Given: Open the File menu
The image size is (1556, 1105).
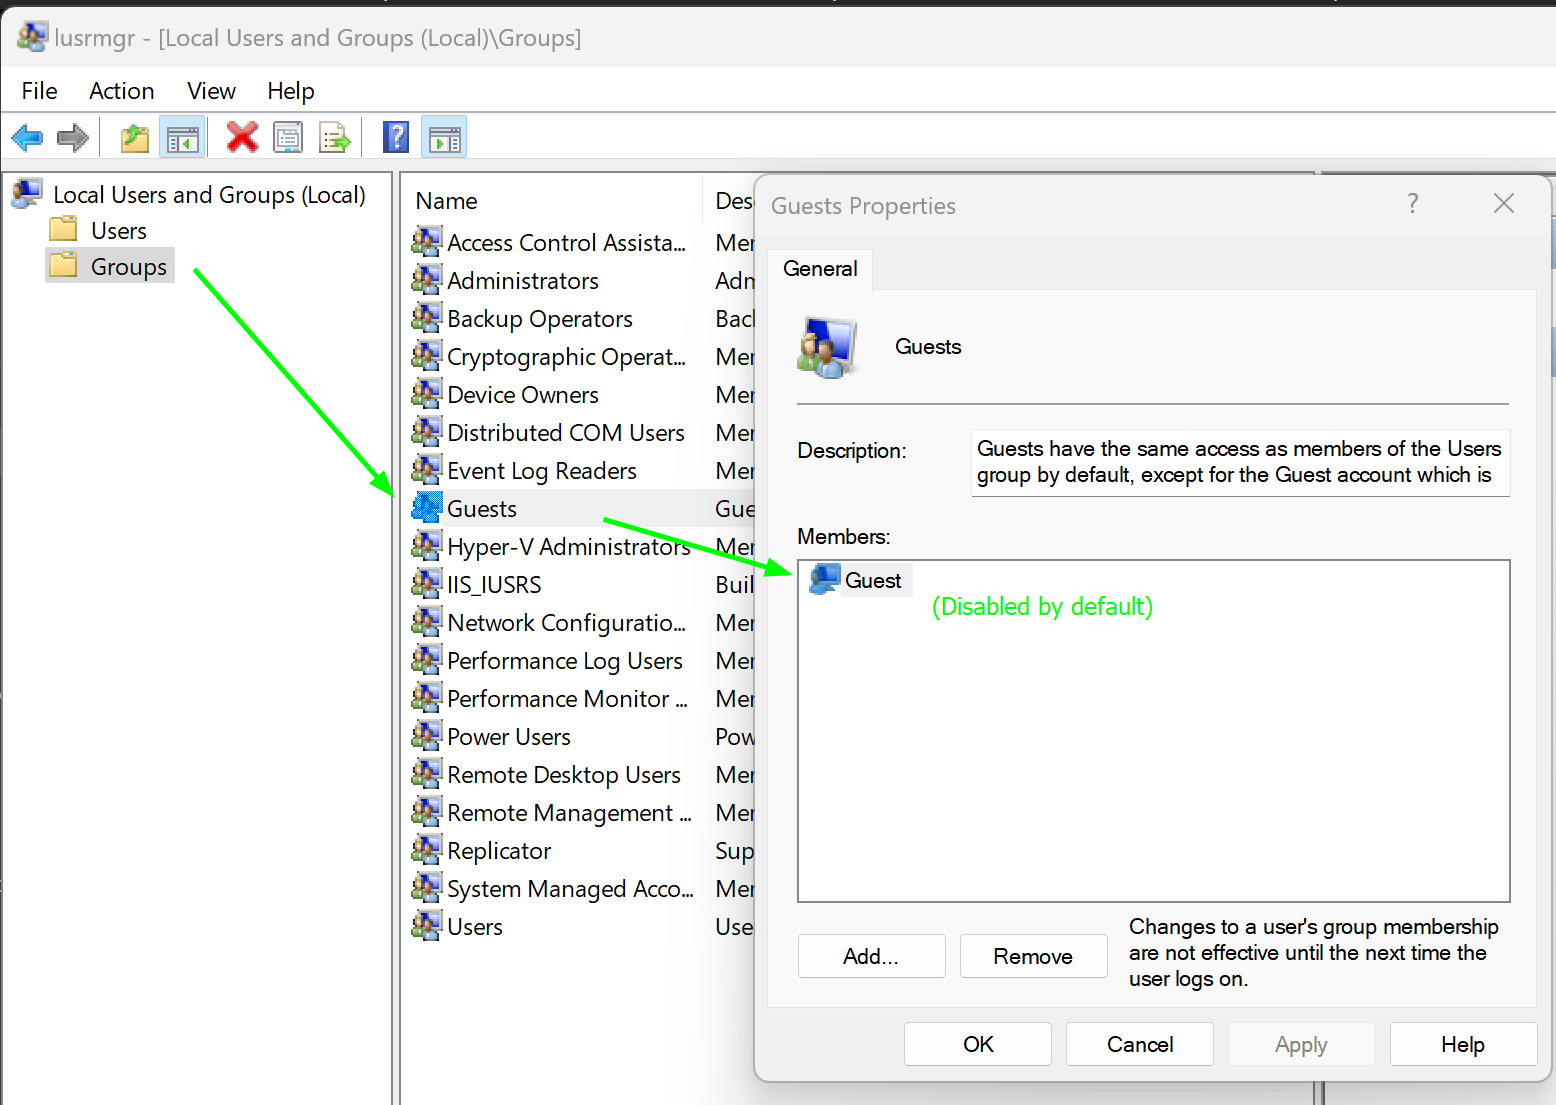Looking at the screenshot, I should 40,91.
